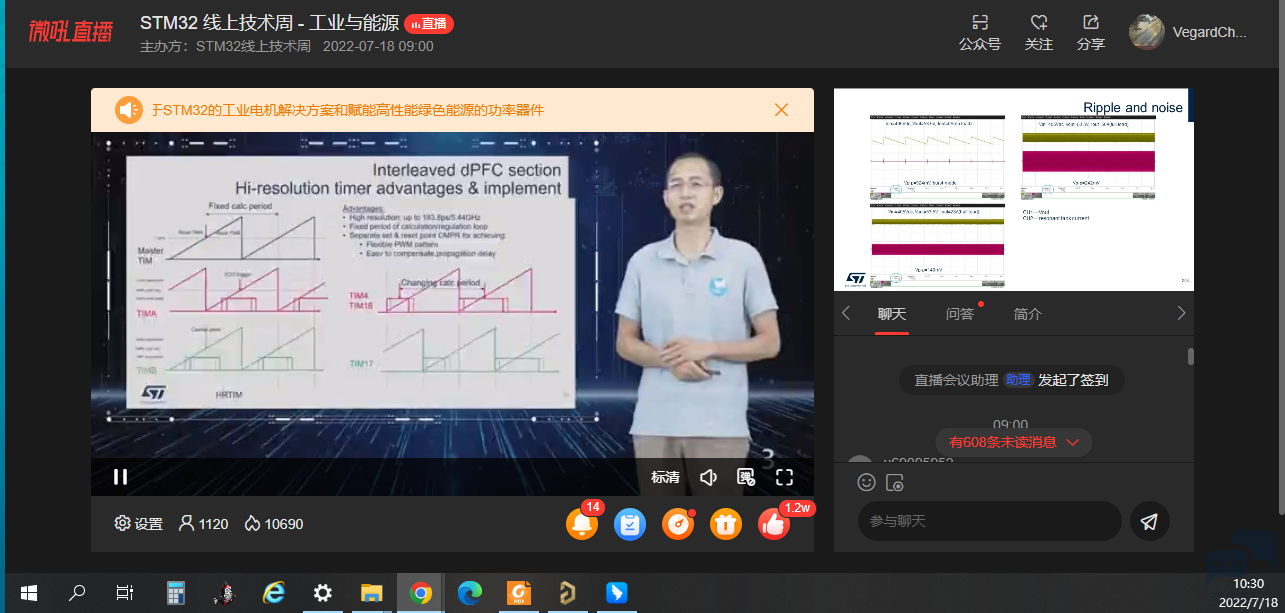Click the red 直播 live badge
Screen dimensions: 1285x613
[429, 24]
